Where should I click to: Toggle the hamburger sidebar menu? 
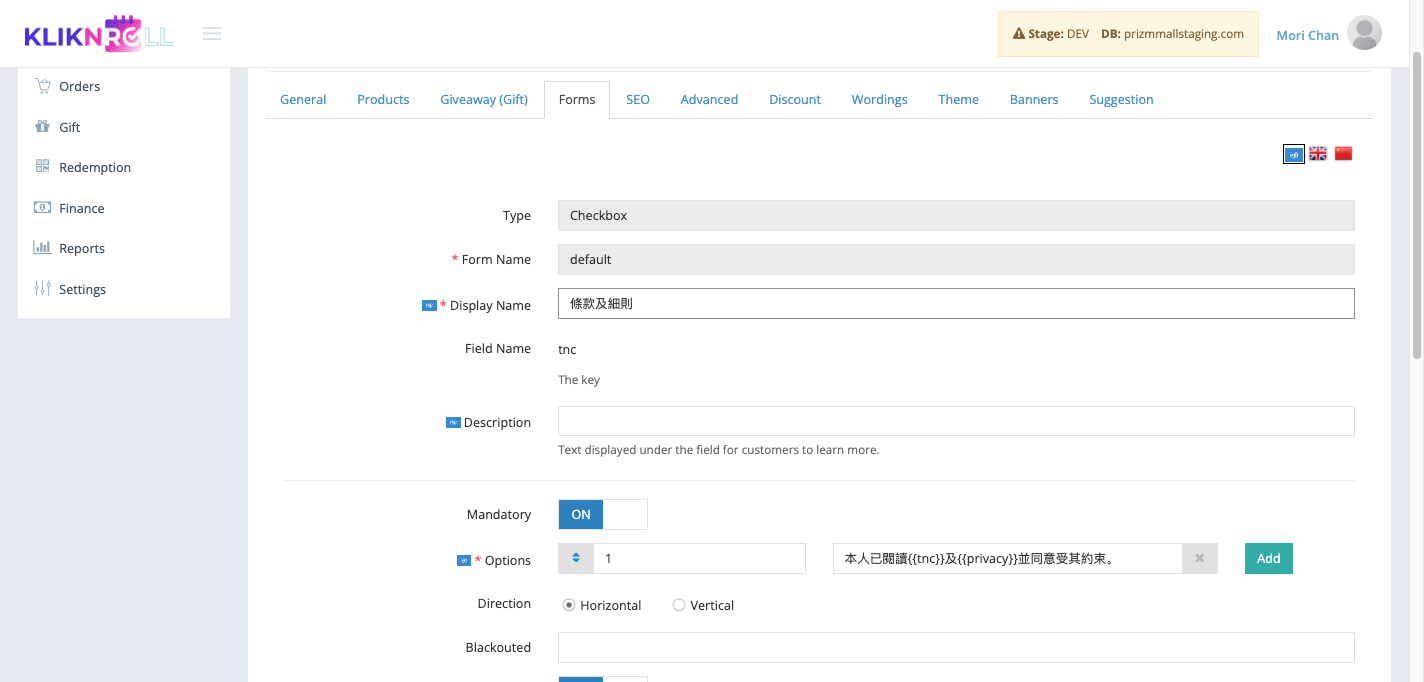(212, 34)
